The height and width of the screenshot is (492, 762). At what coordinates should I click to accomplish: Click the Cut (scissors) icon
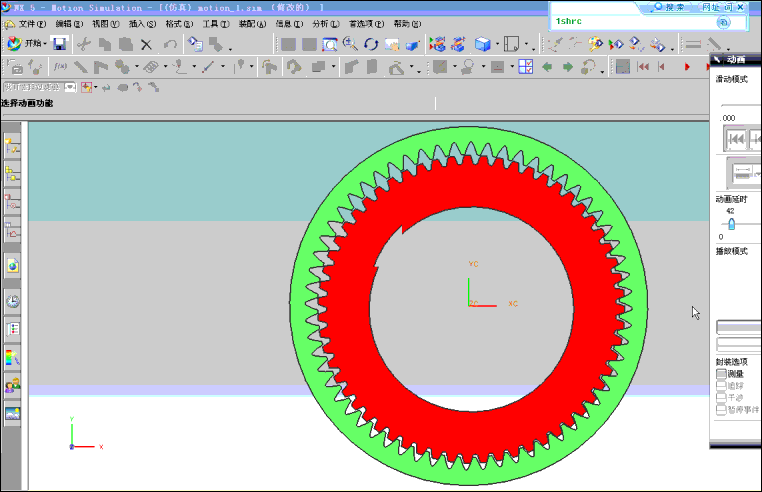click(x=84, y=44)
